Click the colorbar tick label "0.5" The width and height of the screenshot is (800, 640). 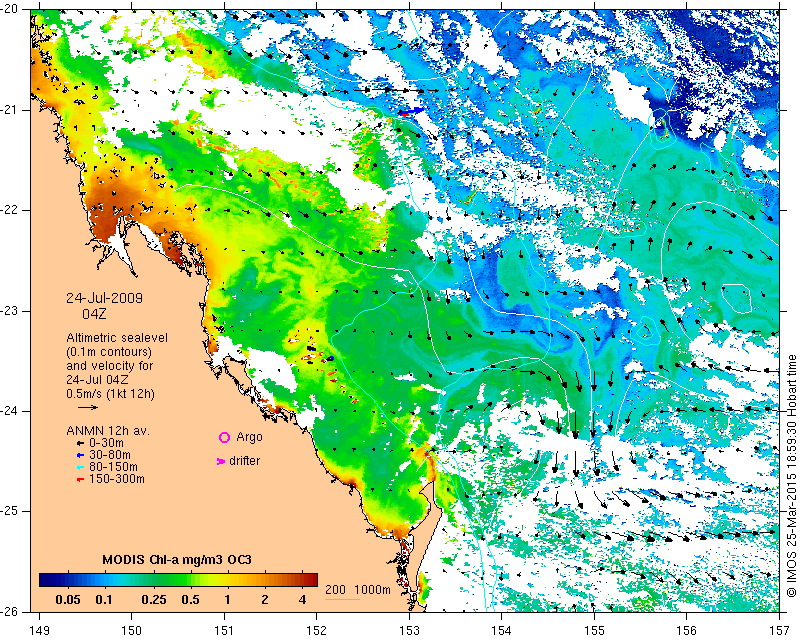coord(190,600)
